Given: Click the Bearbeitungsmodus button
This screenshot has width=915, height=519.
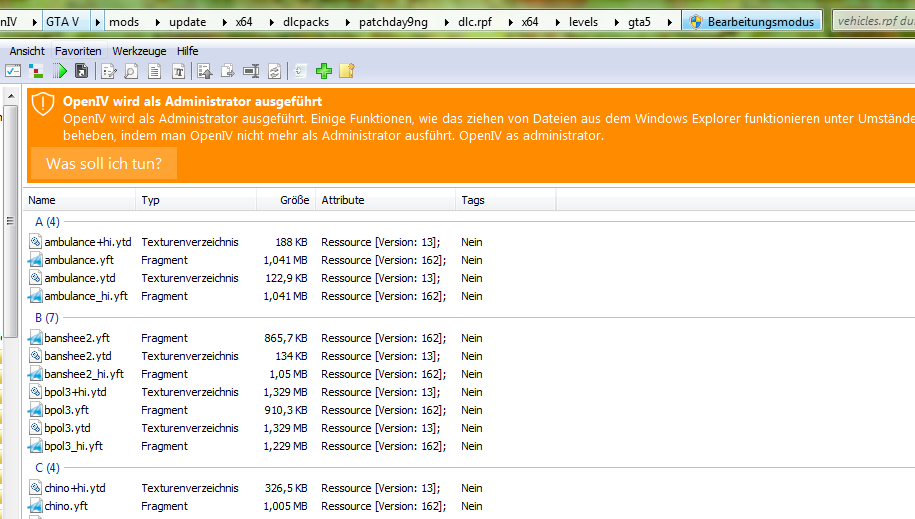Looking at the screenshot, I should pyautogui.click(x=752, y=22).
